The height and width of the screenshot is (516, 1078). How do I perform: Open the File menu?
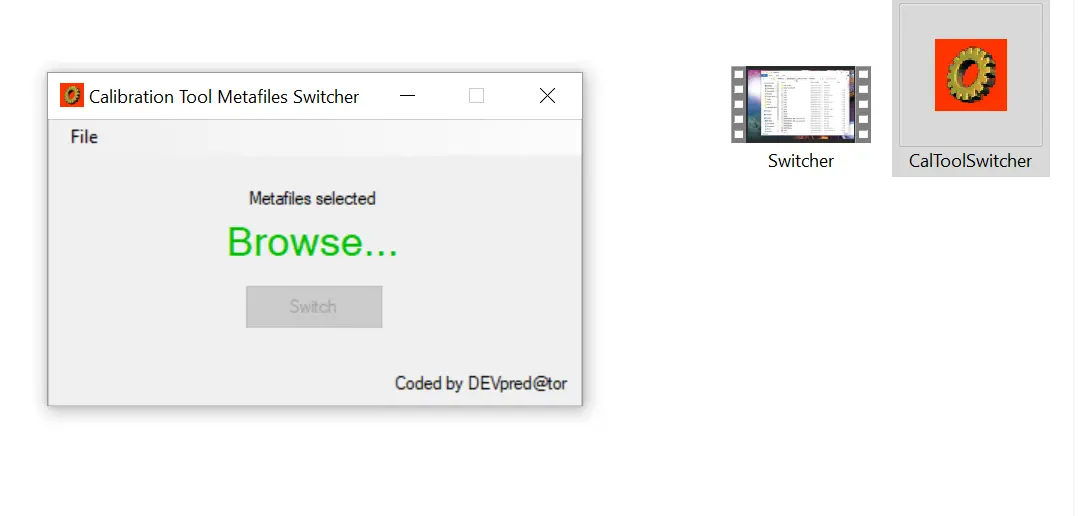tap(84, 137)
